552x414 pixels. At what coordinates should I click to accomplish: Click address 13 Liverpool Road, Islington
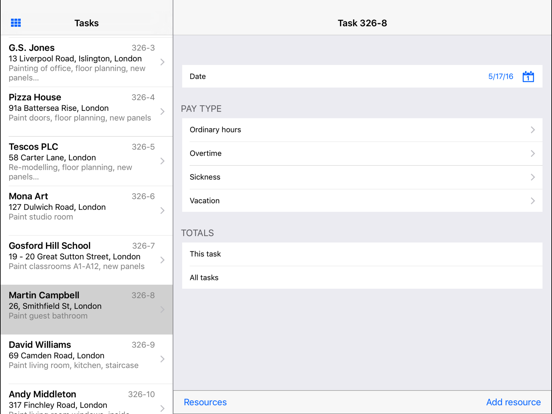coord(75,58)
